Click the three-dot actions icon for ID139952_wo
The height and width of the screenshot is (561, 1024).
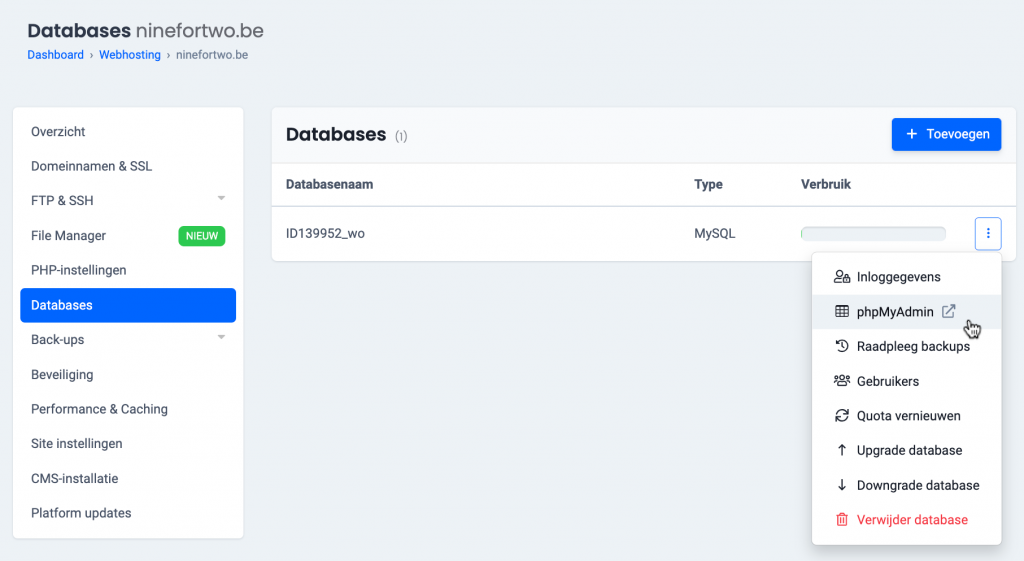987,234
